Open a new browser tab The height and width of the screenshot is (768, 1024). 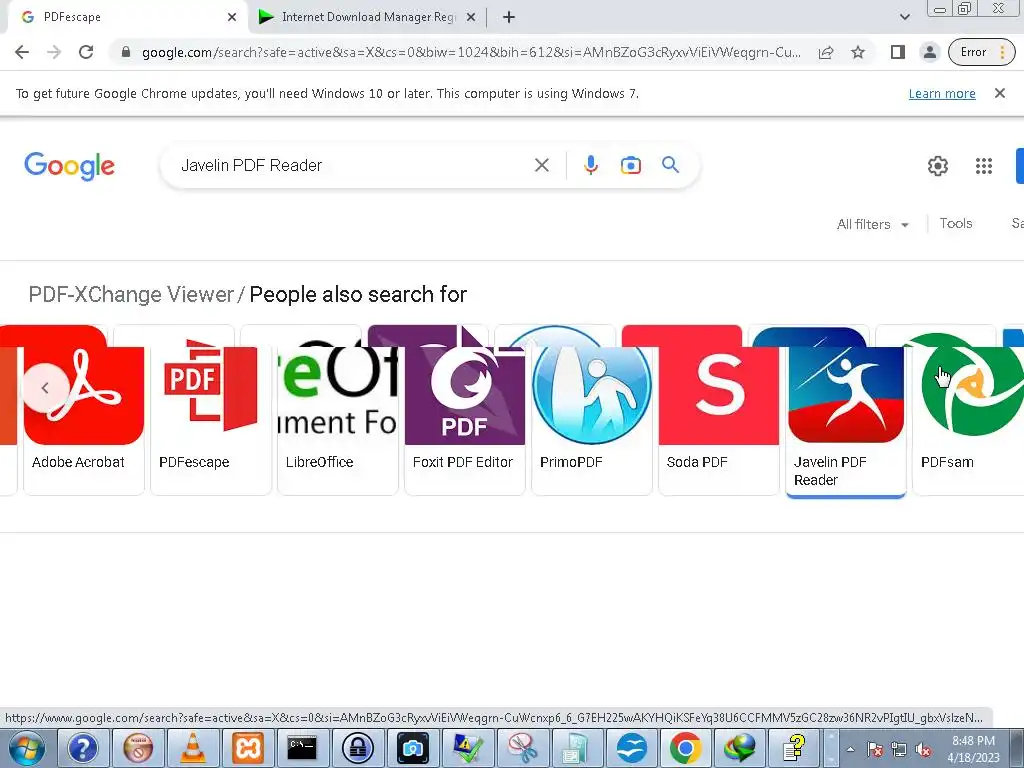pos(509,17)
